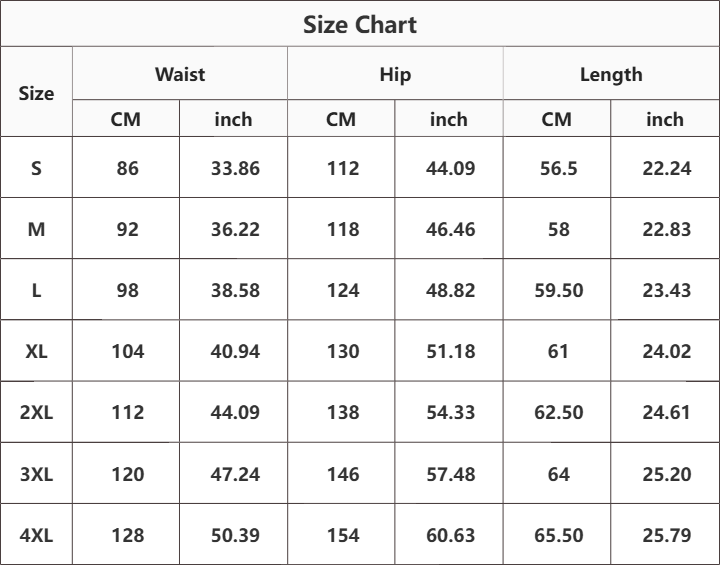Screen dimensions: 720x565
Task: Select hip inch value 60.63
Action: coord(450,535)
